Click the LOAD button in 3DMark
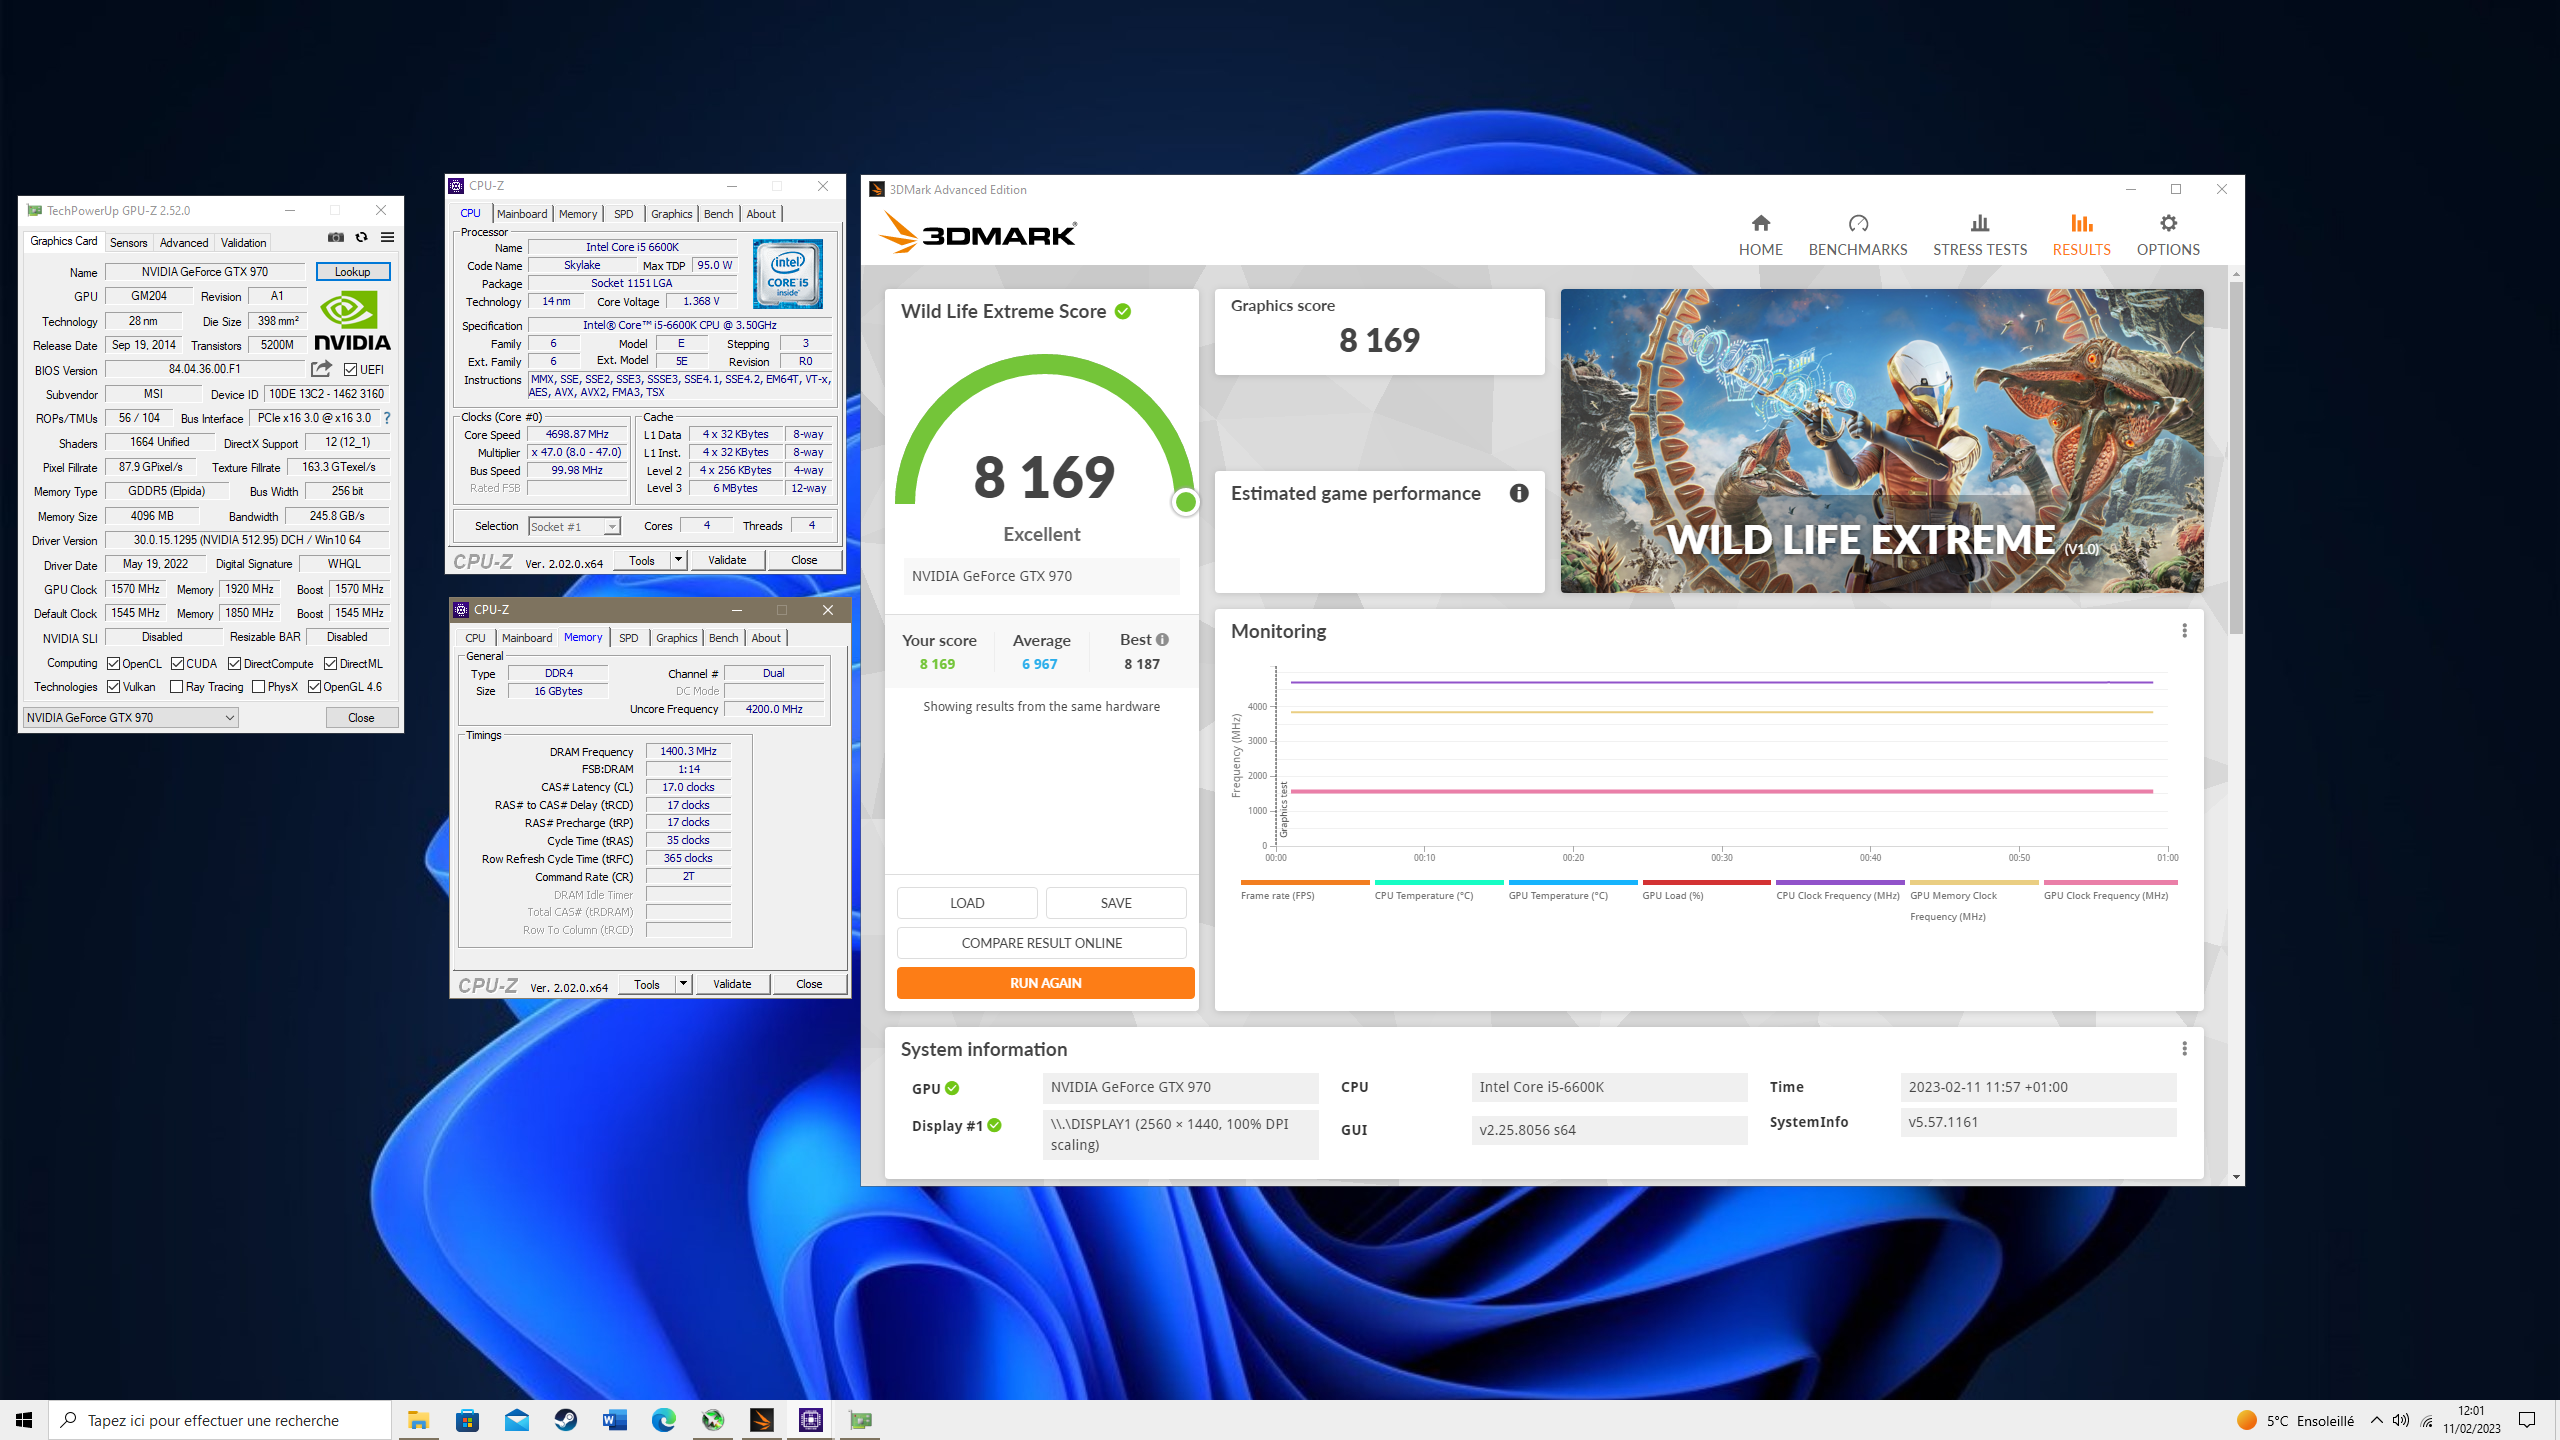 (x=967, y=903)
